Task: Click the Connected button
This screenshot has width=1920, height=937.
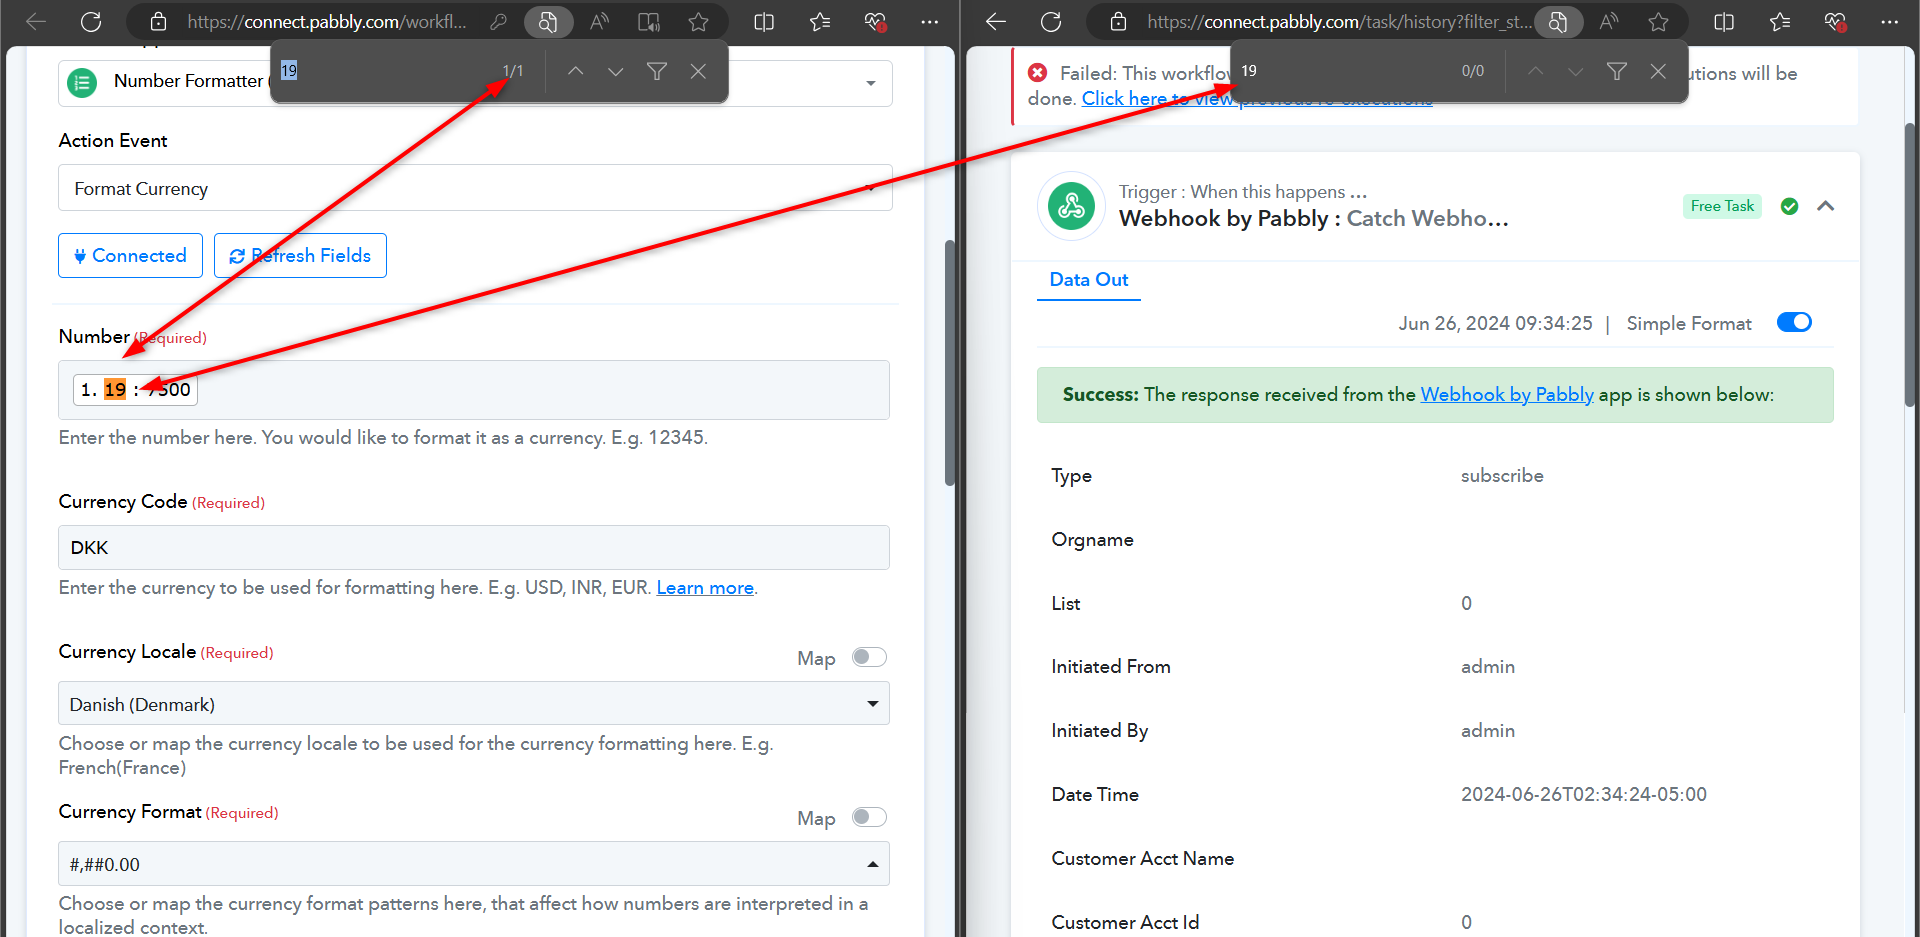Action: coord(131,255)
